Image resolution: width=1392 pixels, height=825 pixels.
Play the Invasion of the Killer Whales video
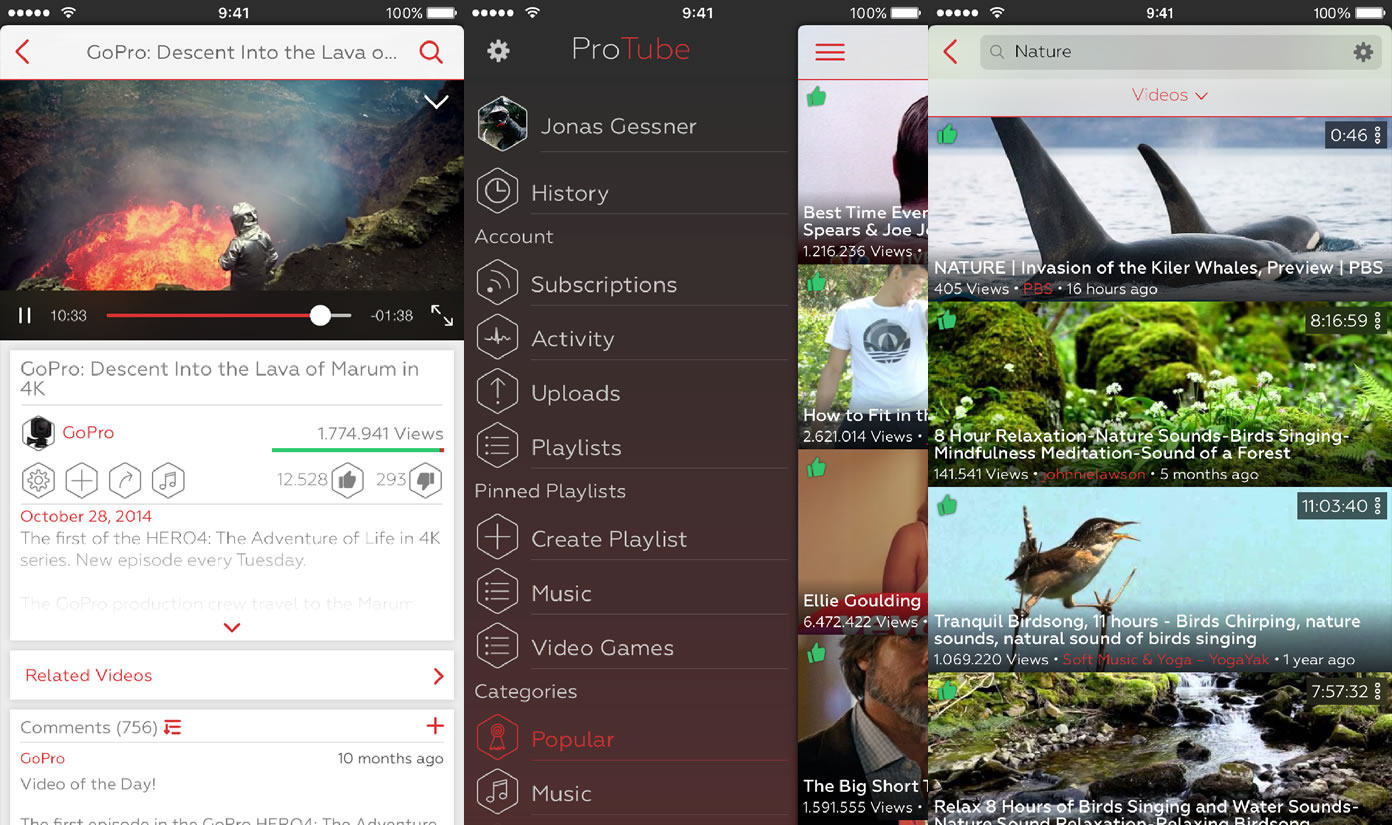coord(1160,209)
